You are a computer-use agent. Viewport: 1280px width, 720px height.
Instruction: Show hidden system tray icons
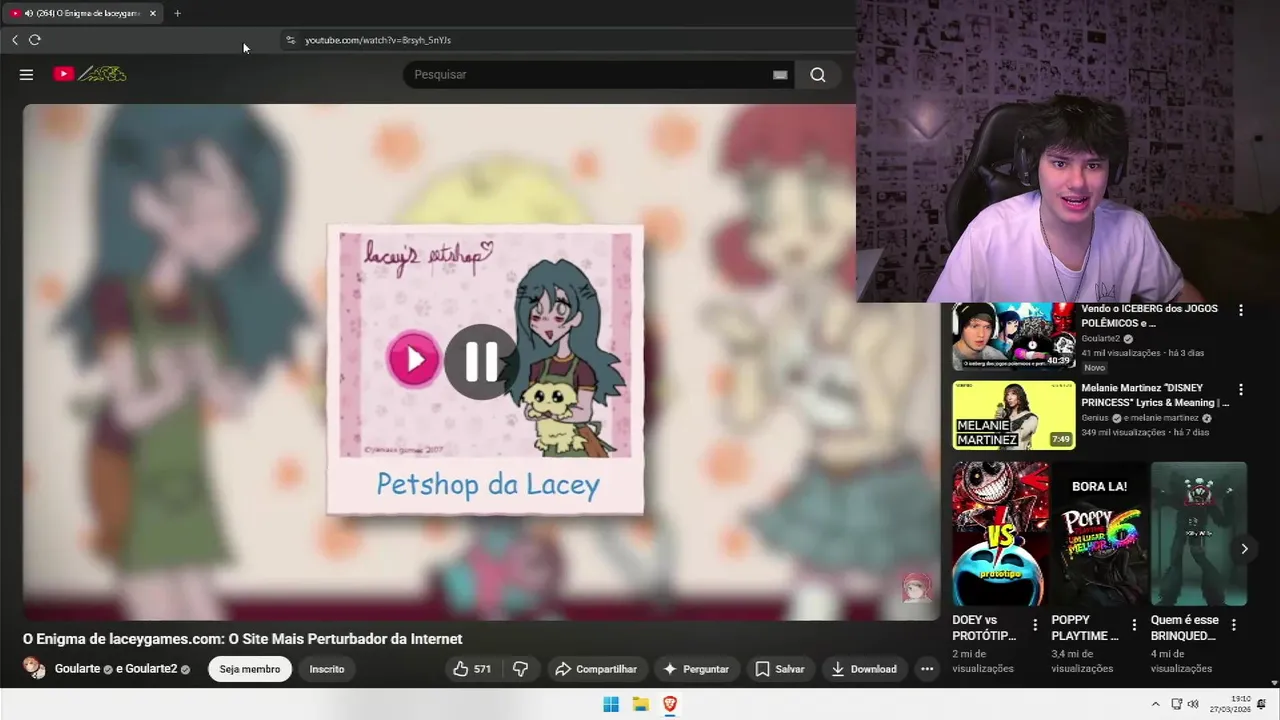[x=1156, y=704]
